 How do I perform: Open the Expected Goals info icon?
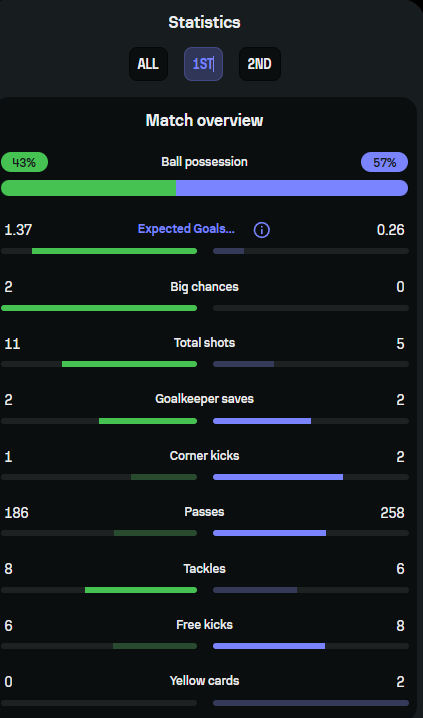[261, 230]
